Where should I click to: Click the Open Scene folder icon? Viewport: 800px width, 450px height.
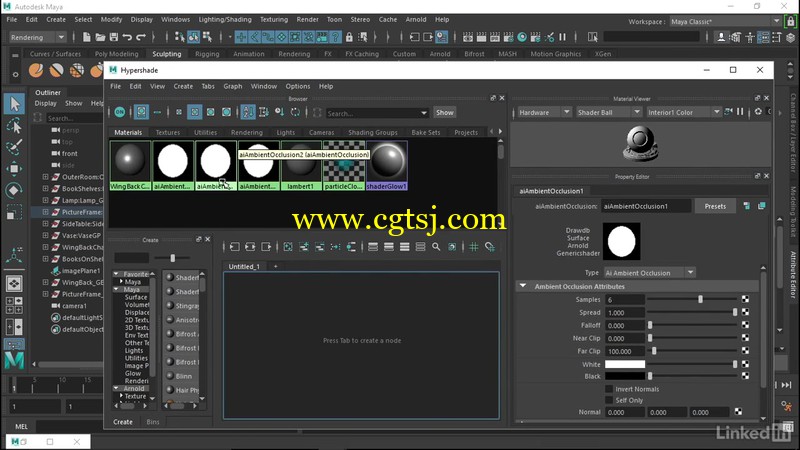coord(100,37)
